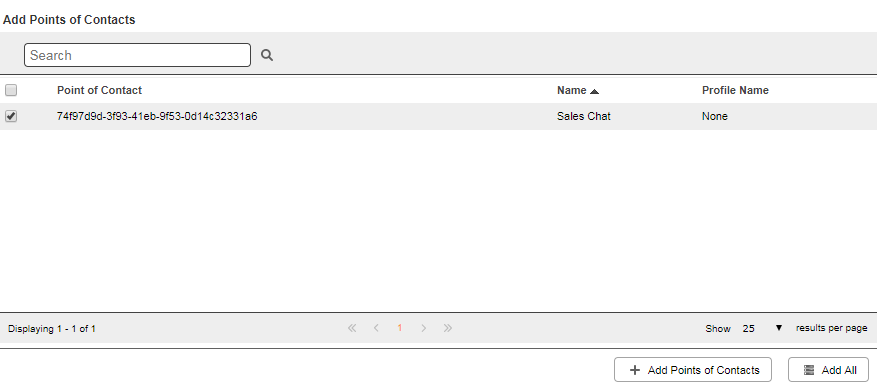Uncheck the Sales Chat row checkbox
Image resolution: width=877 pixels, height=385 pixels.
click(x=11, y=116)
